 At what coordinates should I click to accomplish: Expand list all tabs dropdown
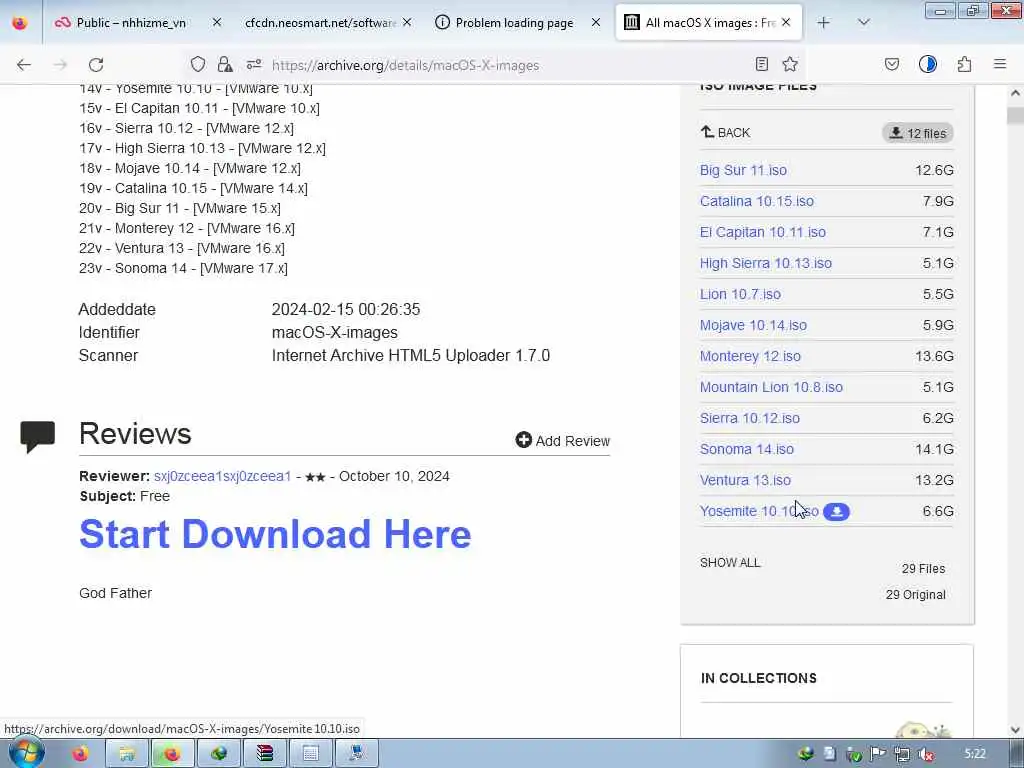click(x=863, y=23)
